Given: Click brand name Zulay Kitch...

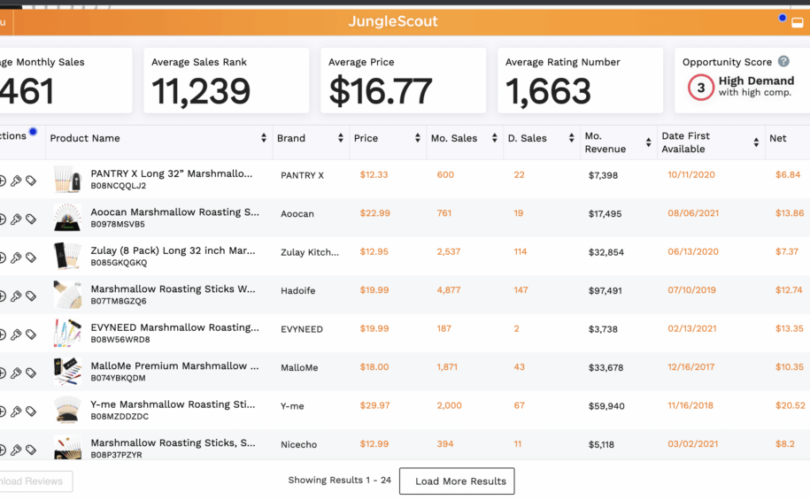Looking at the screenshot, I should (x=309, y=252).
